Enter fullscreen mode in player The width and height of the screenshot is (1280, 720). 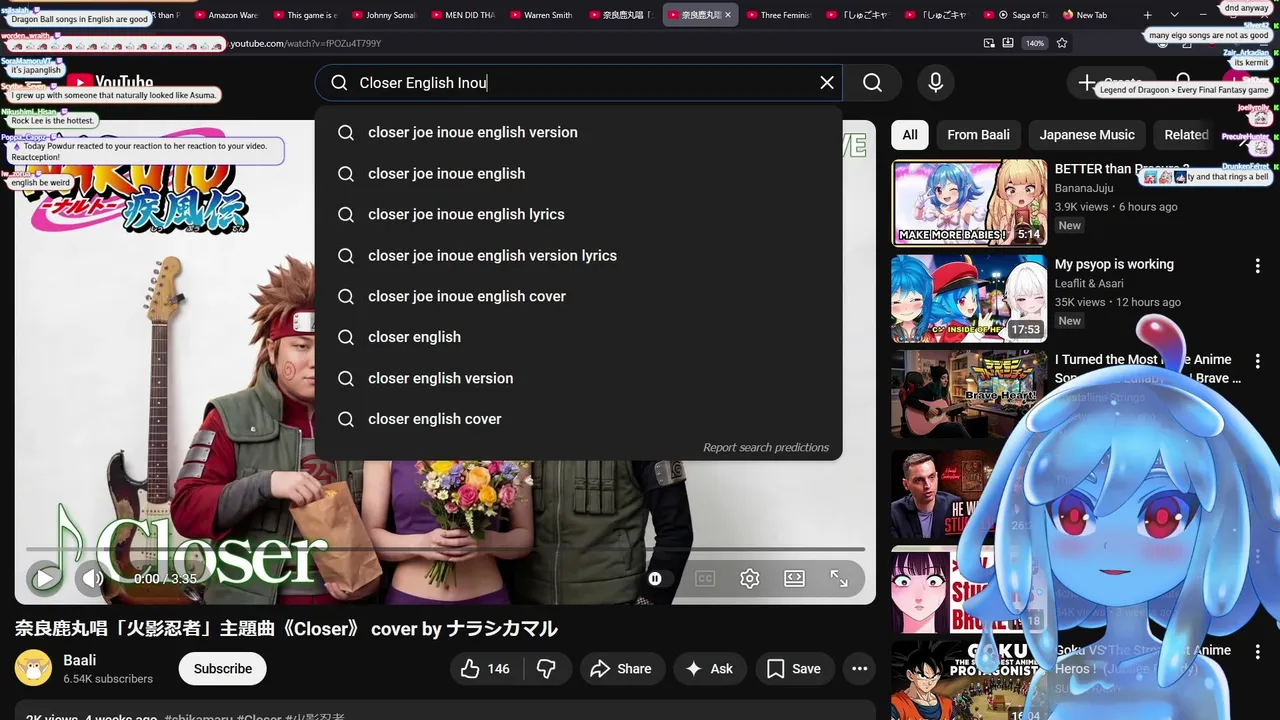(839, 578)
